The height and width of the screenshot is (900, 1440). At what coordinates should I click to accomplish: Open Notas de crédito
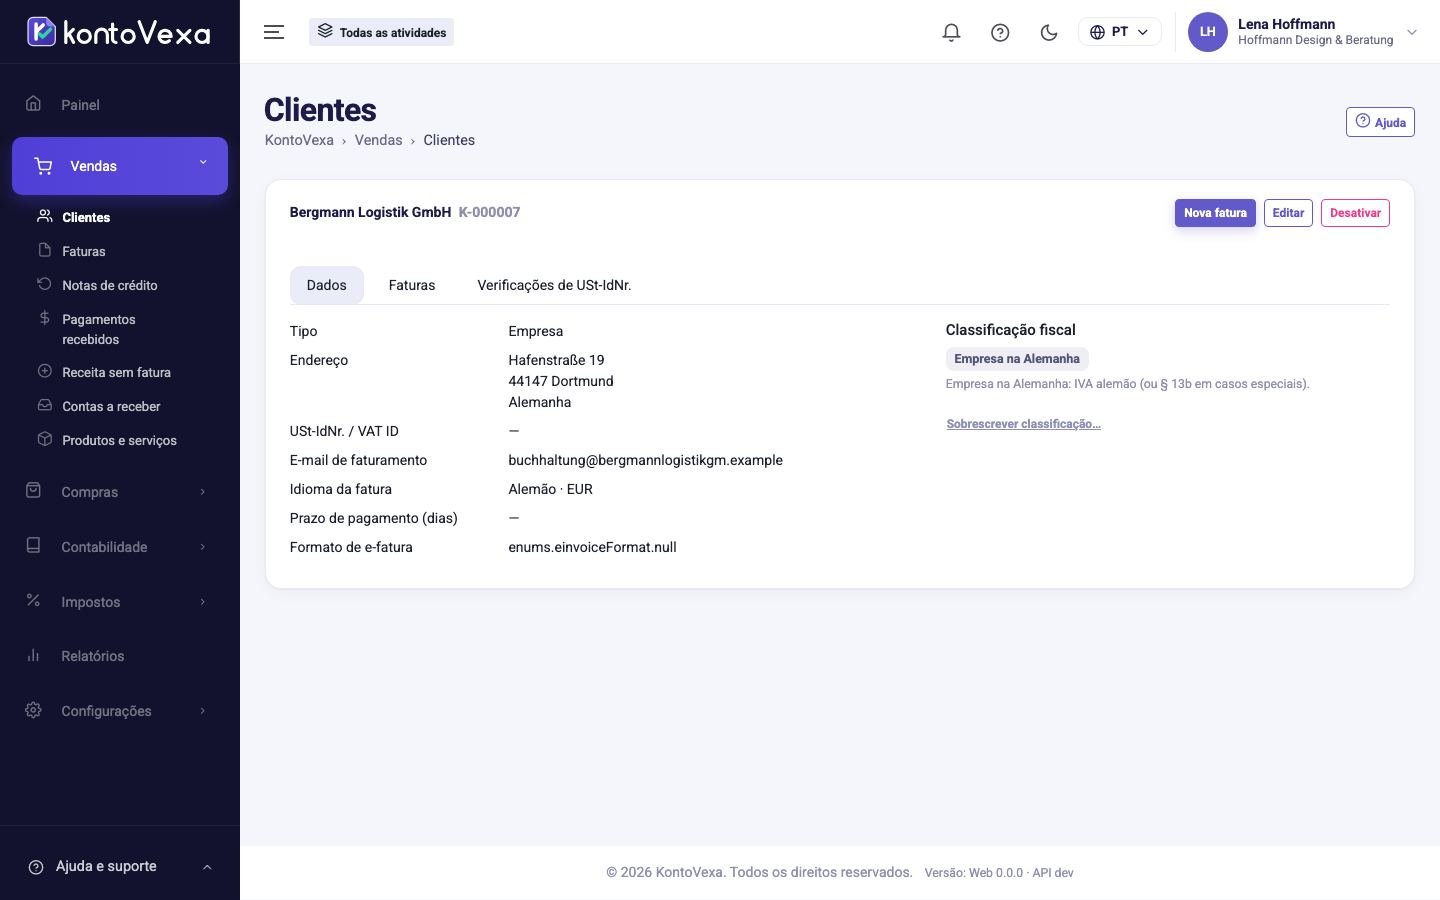(x=109, y=285)
